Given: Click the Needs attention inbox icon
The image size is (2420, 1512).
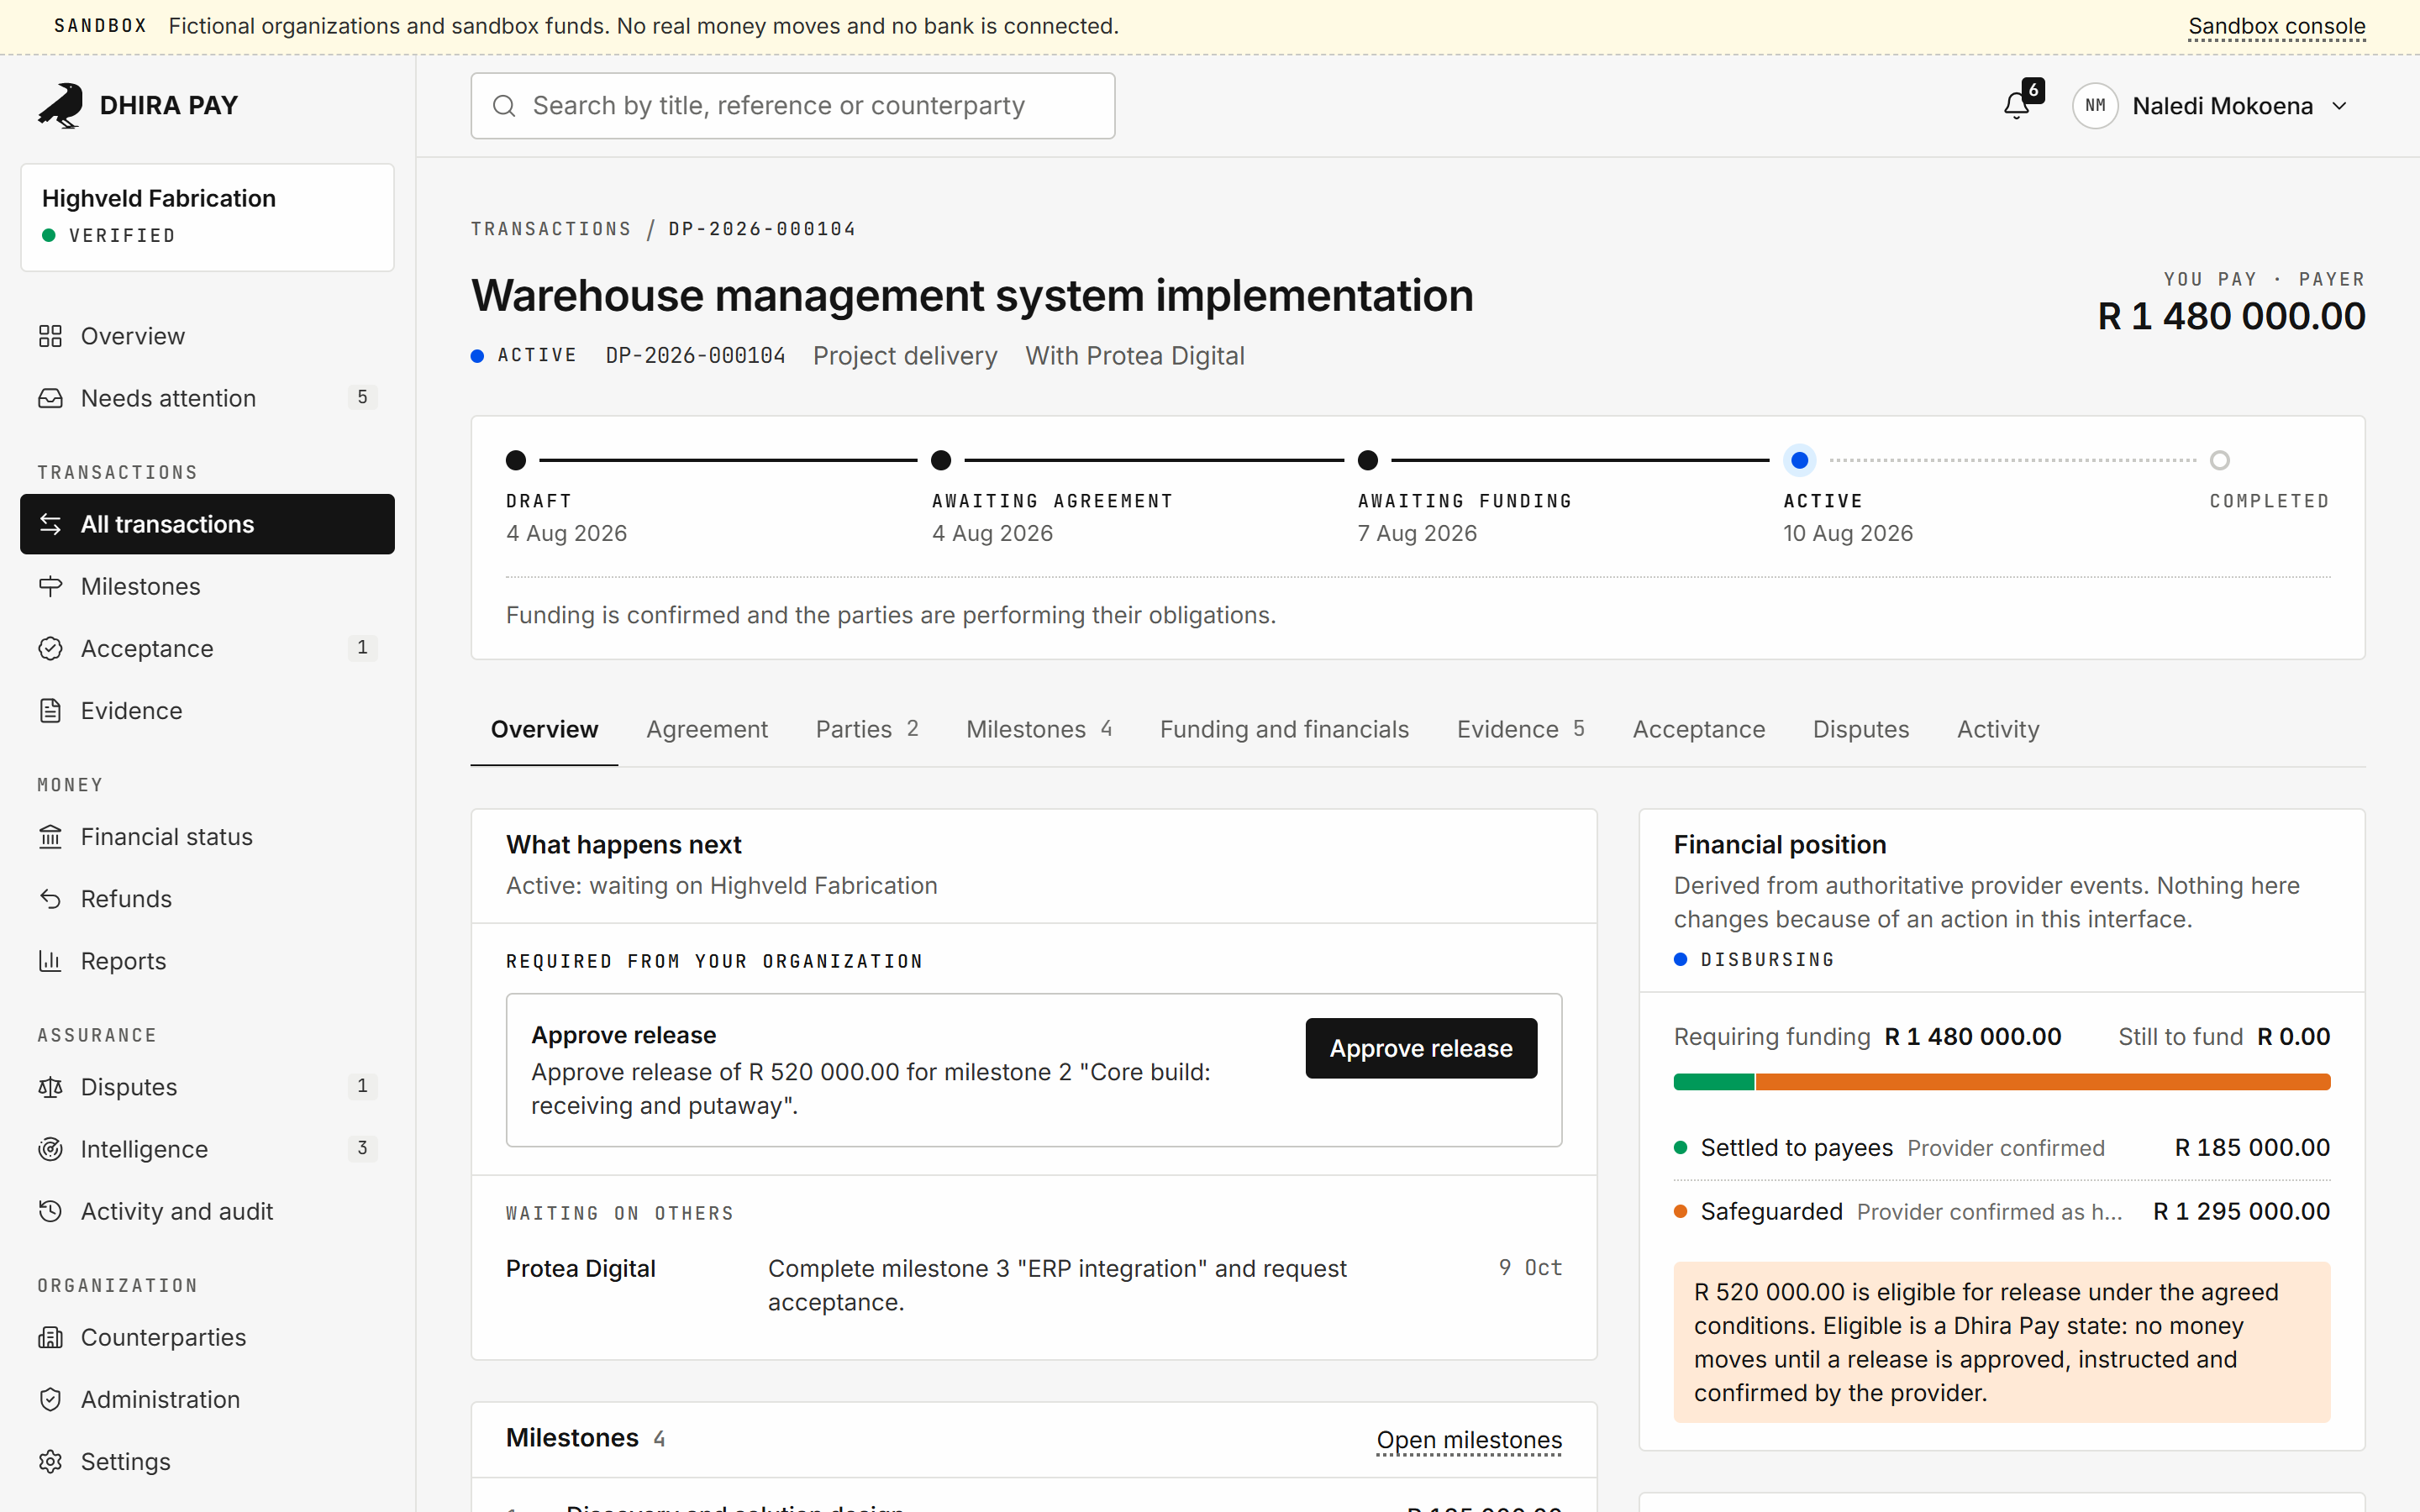Looking at the screenshot, I should coord(50,398).
